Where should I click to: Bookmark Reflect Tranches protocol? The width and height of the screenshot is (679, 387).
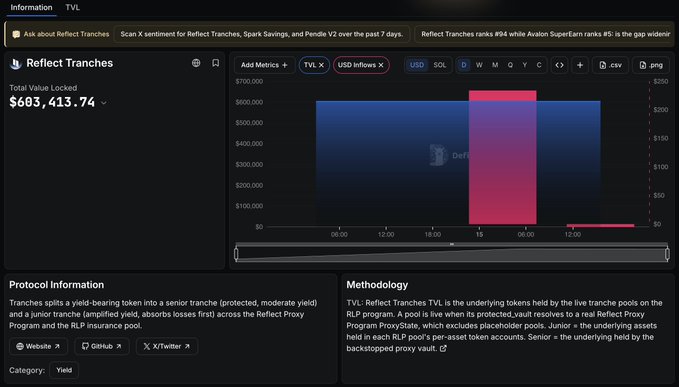[216, 63]
